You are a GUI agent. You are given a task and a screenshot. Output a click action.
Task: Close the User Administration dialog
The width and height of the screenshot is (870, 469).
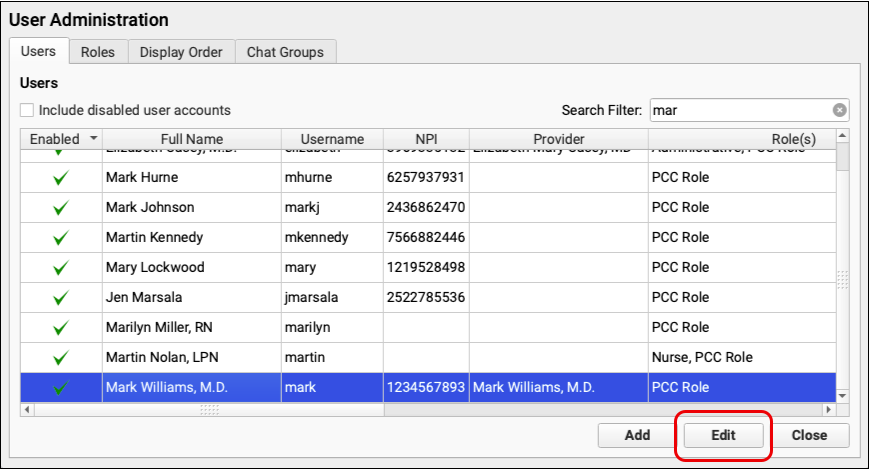[809, 435]
